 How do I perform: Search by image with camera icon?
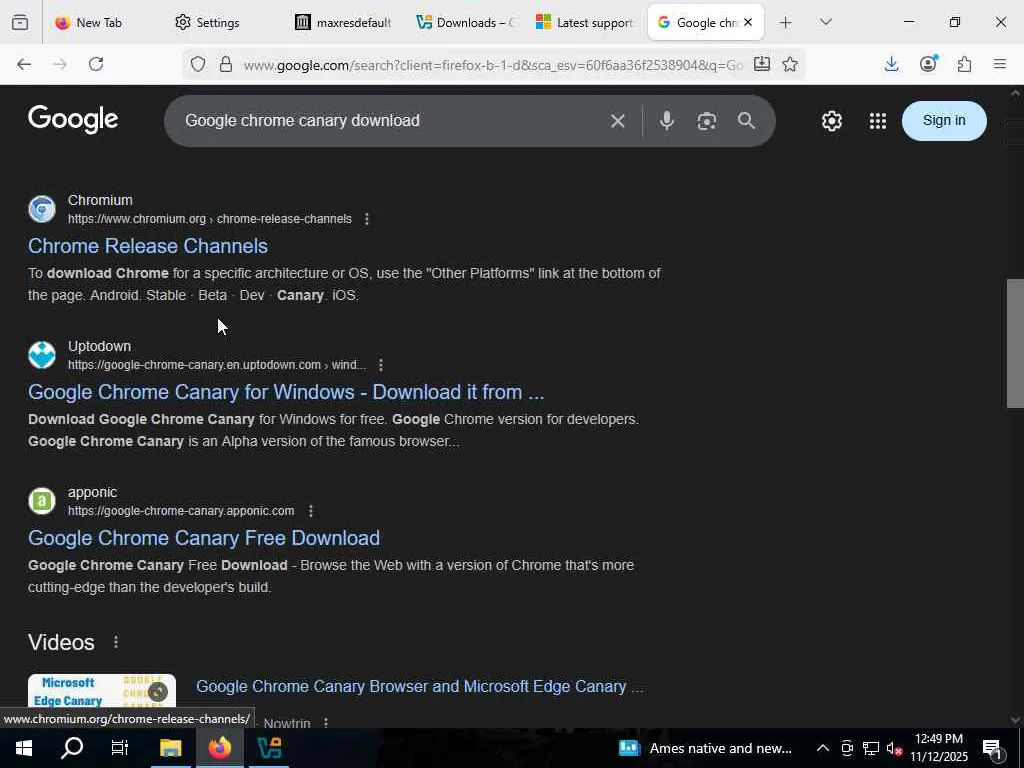pos(707,121)
